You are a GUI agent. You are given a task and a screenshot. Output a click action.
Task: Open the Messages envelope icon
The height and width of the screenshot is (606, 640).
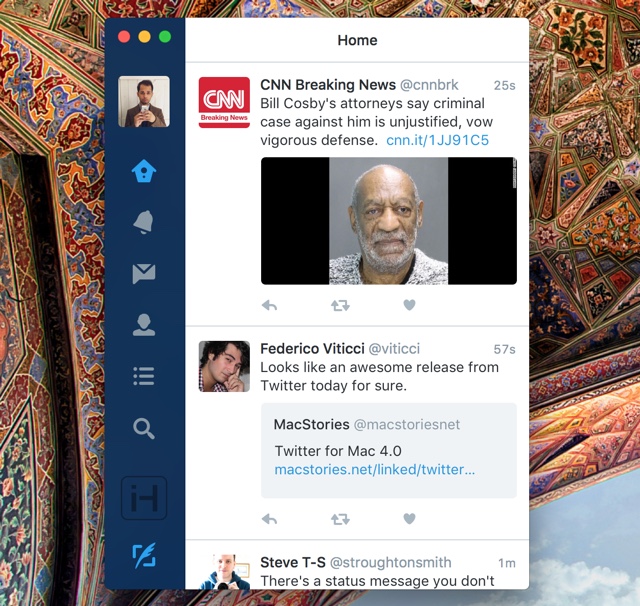(x=144, y=273)
